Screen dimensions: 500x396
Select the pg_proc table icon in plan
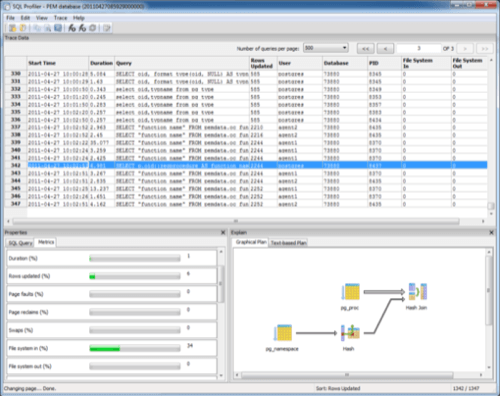coord(351,292)
